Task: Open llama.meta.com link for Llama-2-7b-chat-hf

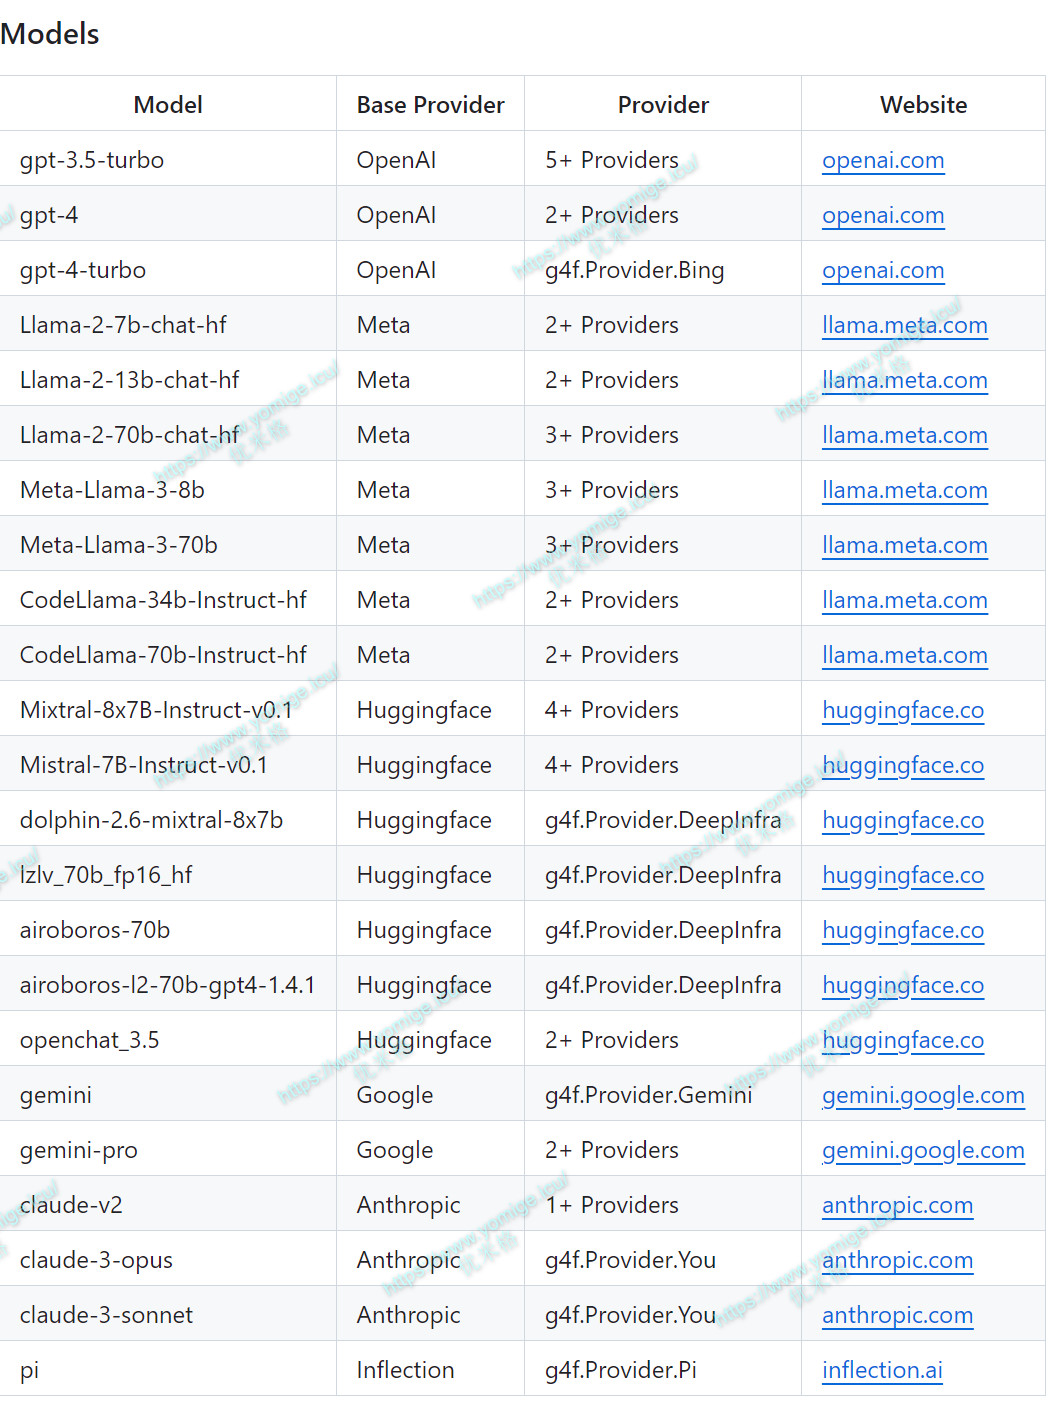Action: (x=904, y=326)
